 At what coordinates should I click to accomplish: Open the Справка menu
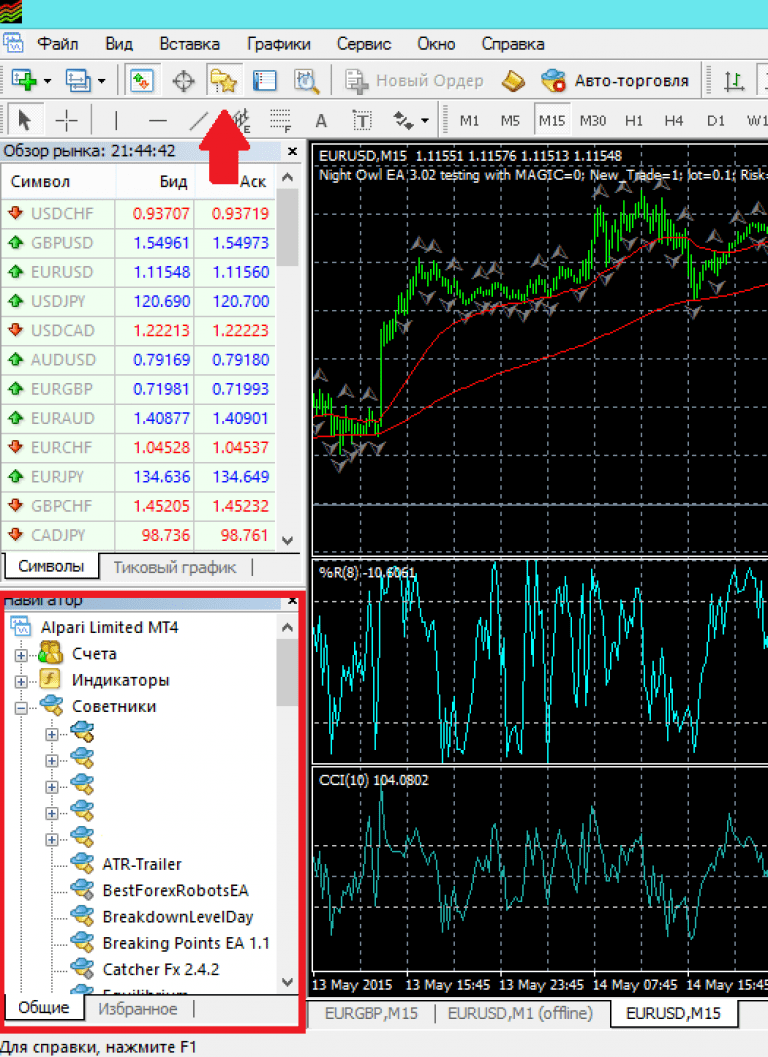click(512, 44)
